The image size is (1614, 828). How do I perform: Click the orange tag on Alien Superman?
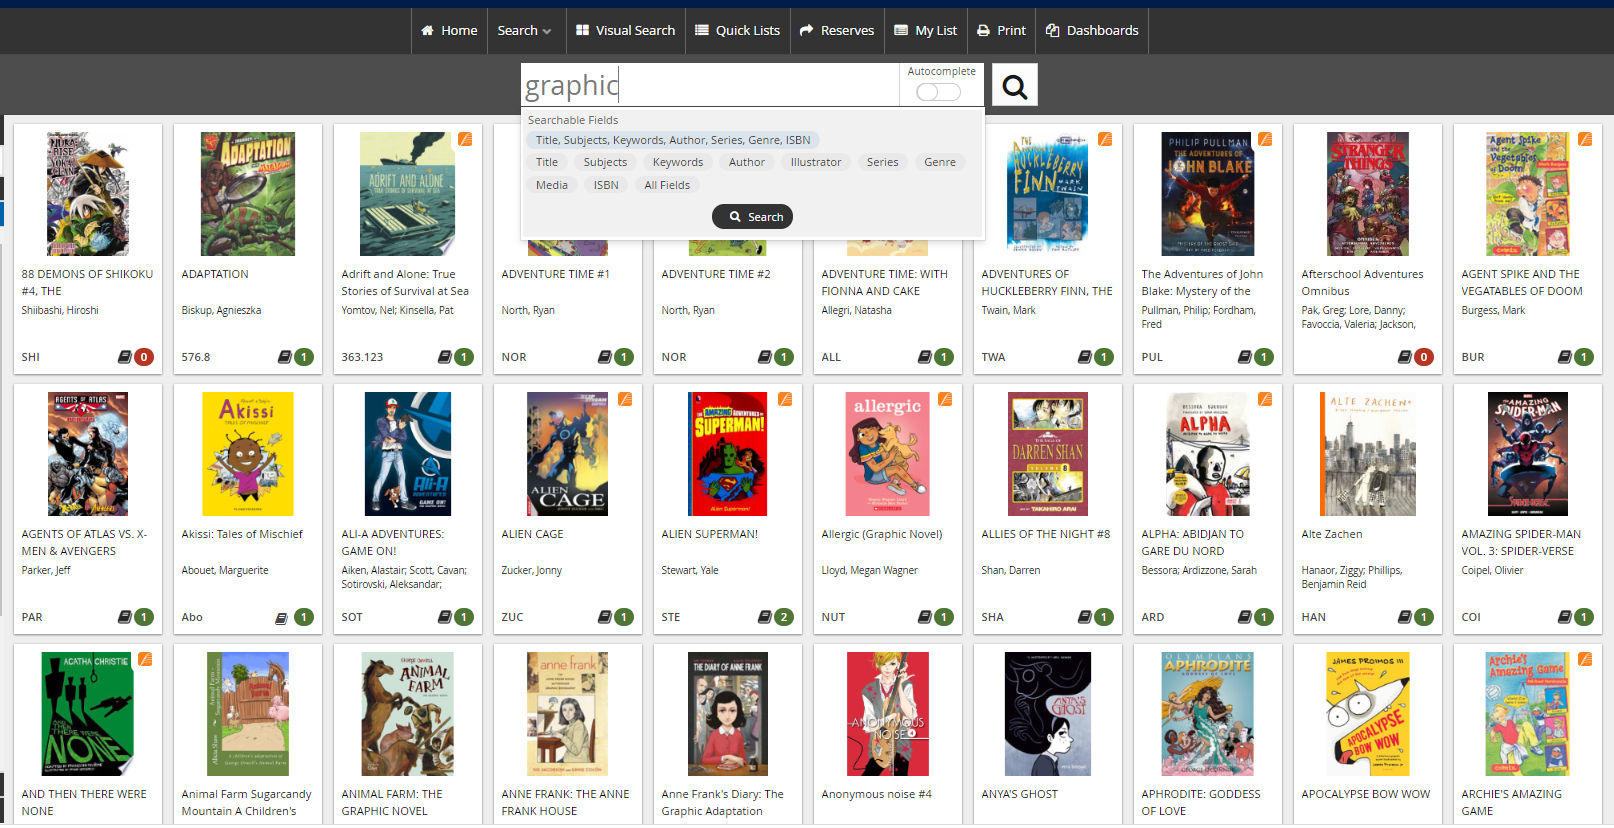pos(785,399)
